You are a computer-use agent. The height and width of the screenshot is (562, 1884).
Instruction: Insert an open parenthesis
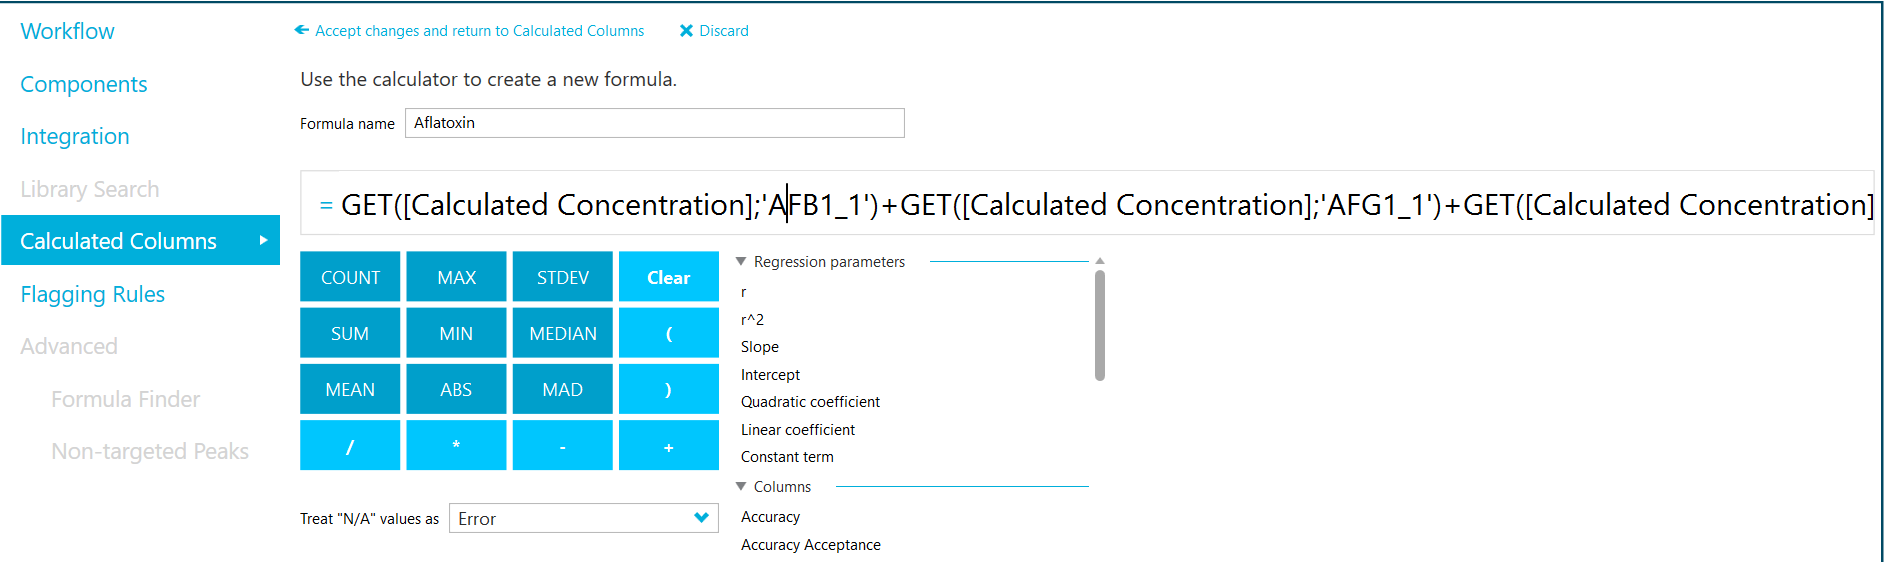(668, 333)
